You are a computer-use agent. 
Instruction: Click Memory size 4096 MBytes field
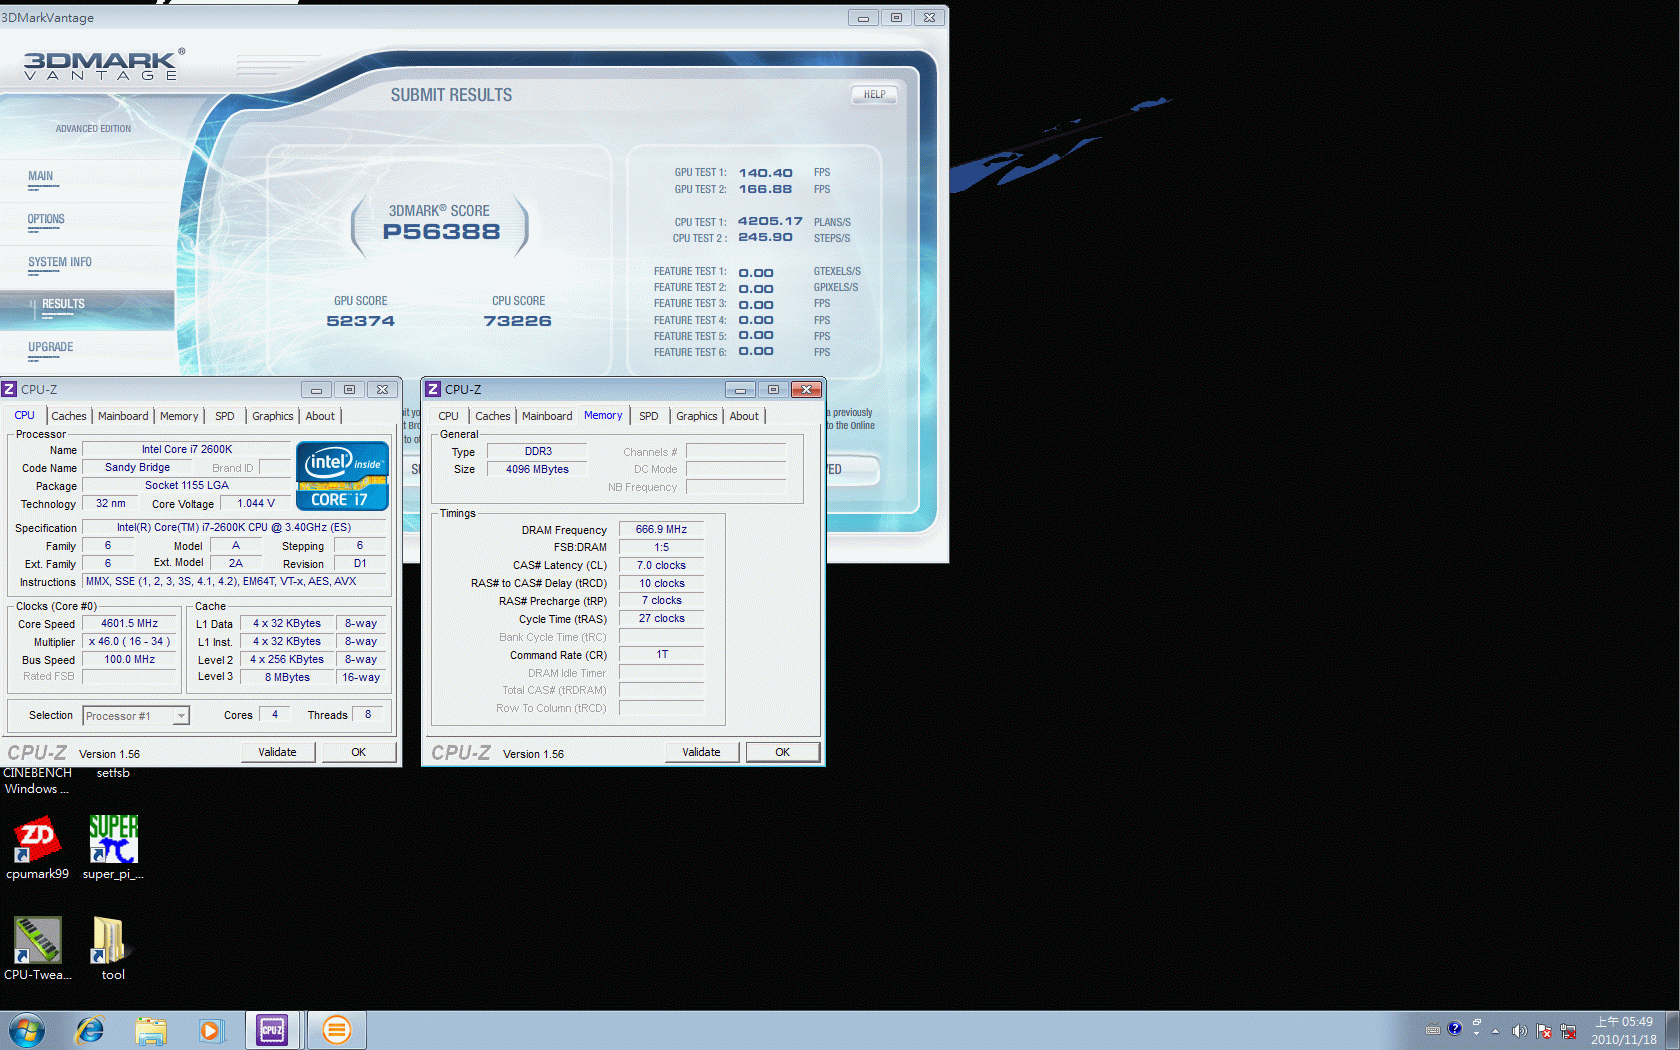pos(537,469)
